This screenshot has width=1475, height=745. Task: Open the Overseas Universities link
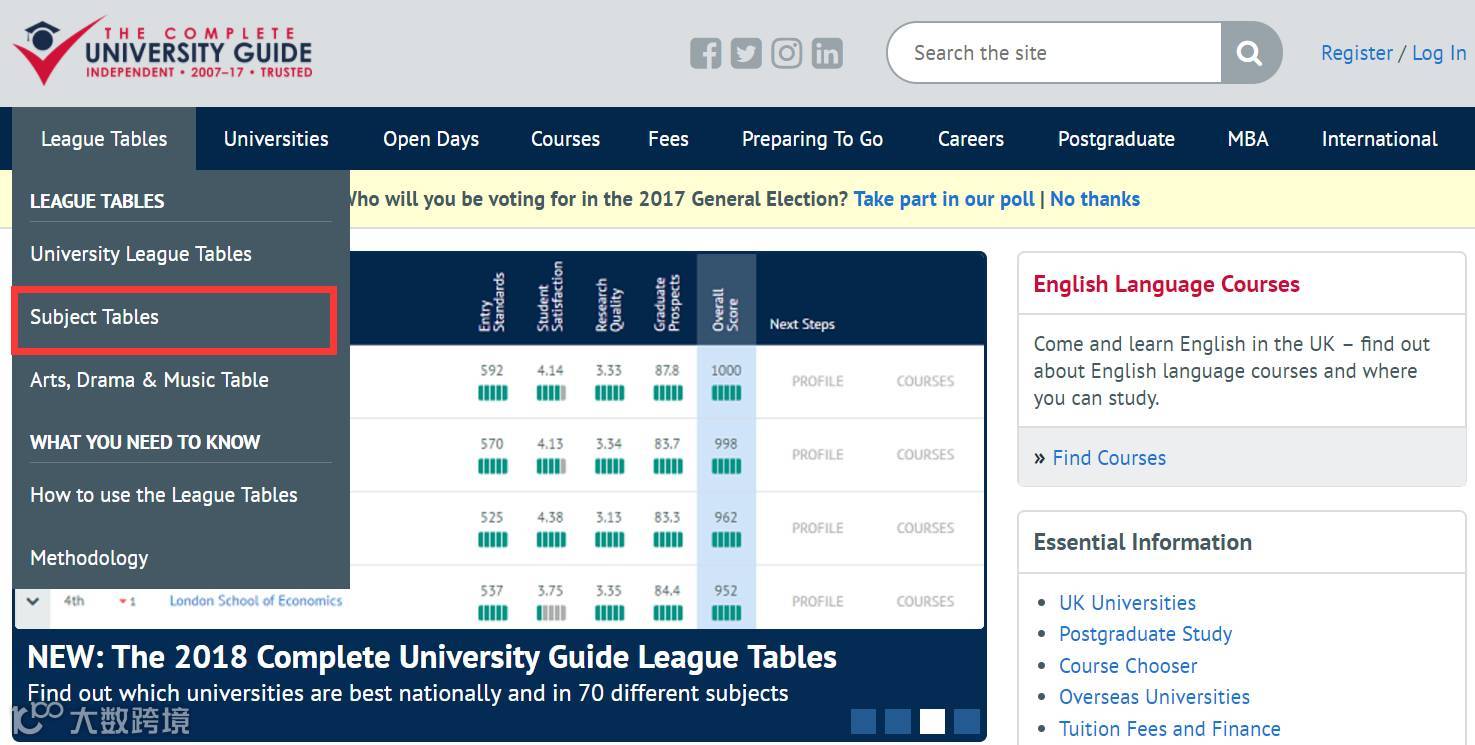(1155, 697)
